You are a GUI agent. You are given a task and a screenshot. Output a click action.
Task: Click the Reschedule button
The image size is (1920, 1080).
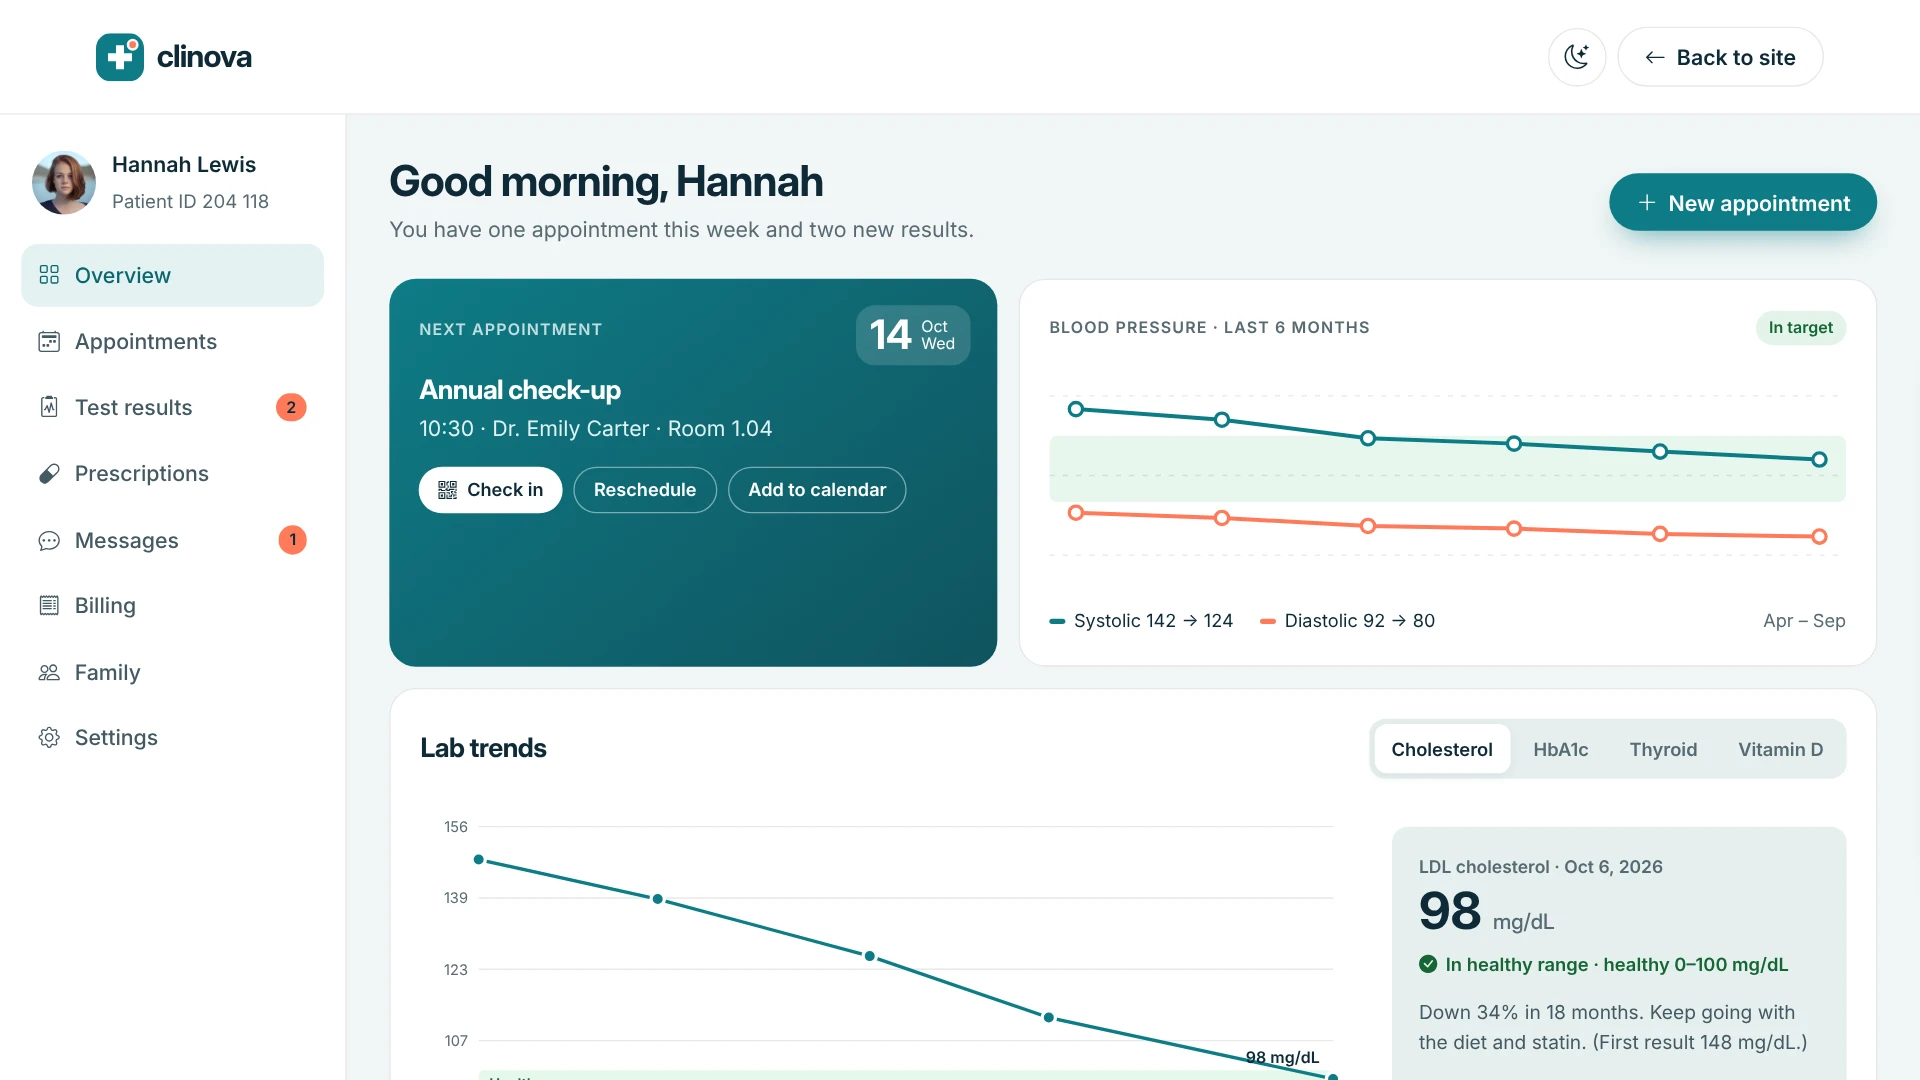pyautogui.click(x=645, y=490)
